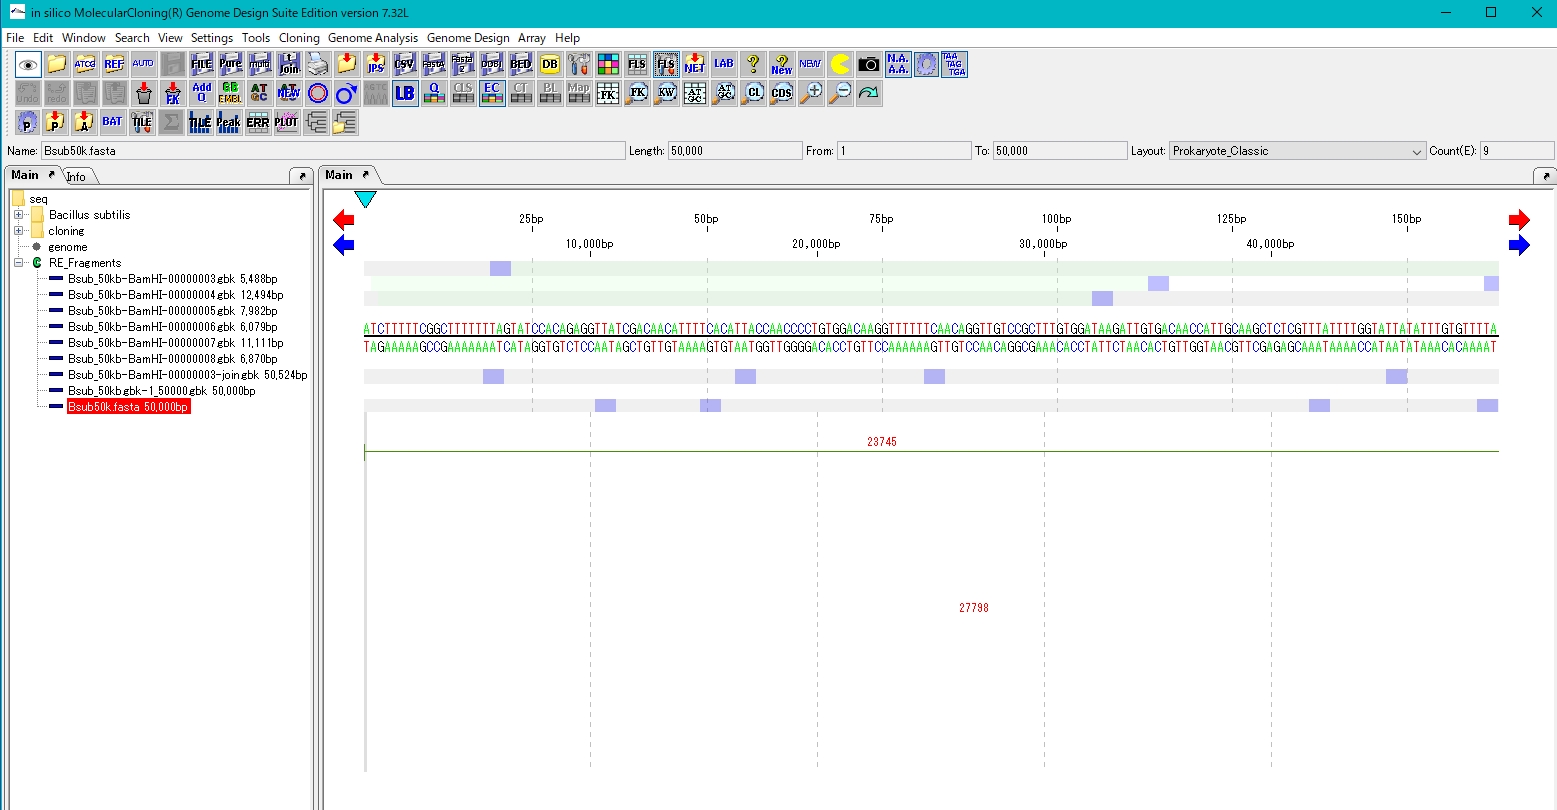Image resolution: width=1557 pixels, height=810 pixels.
Task: Click the From field showing 1
Action: coord(904,151)
